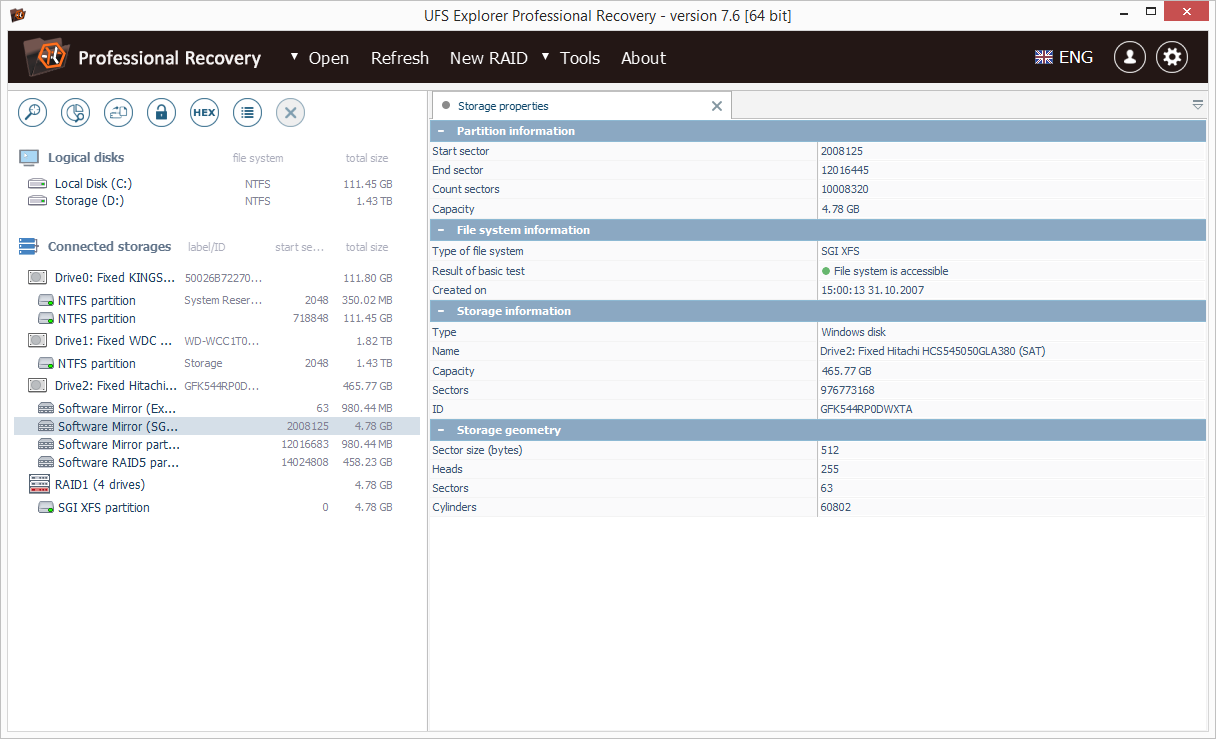Select the SGI XFS partition under RAID1
The image size is (1216, 739).
[x=103, y=507]
